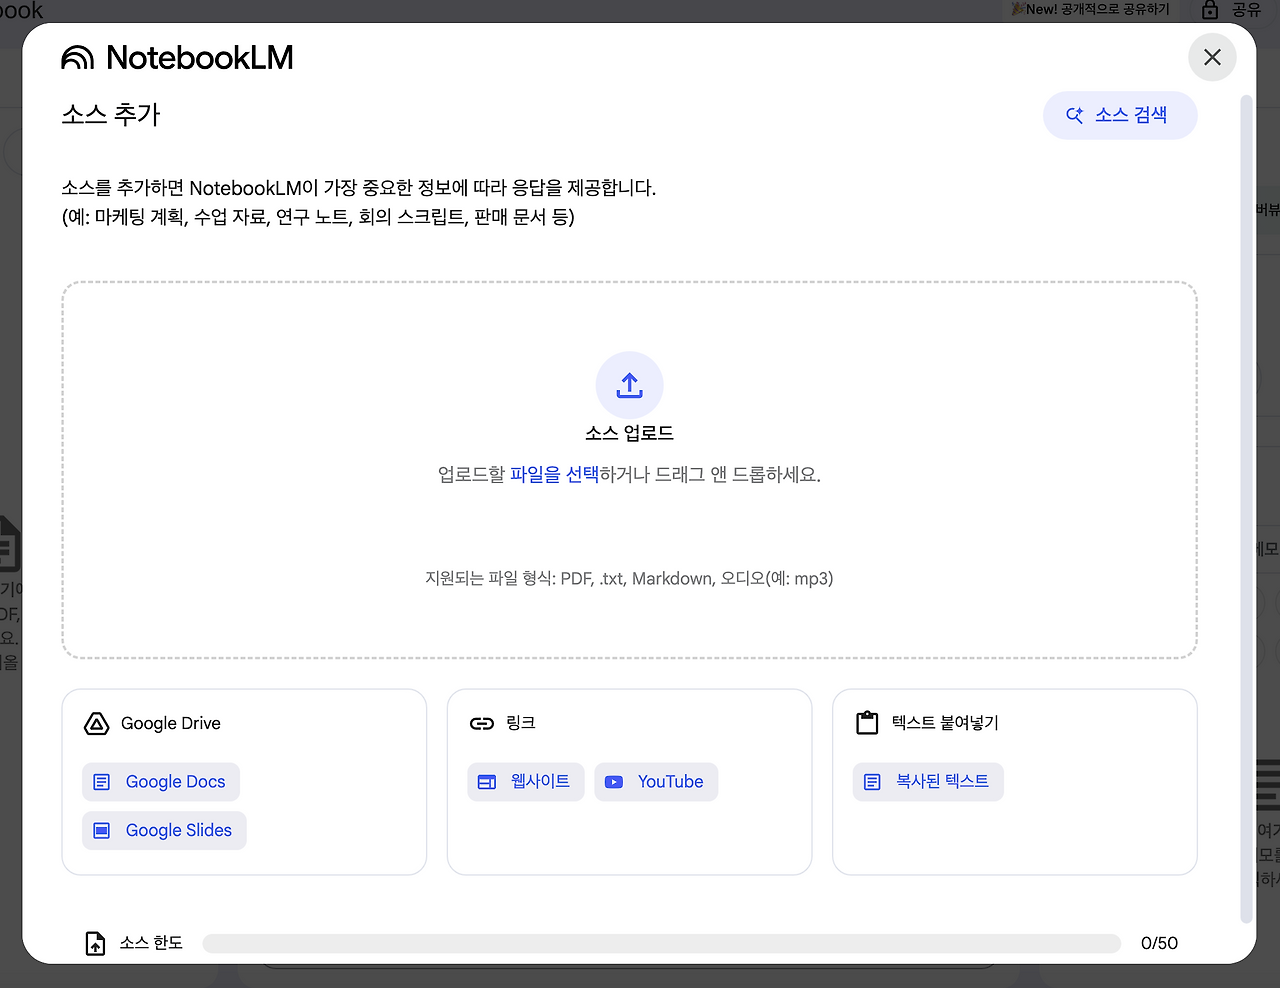The height and width of the screenshot is (988, 1280).
Task: Click the Google Drive triangle icon
Action: point(96,723)
